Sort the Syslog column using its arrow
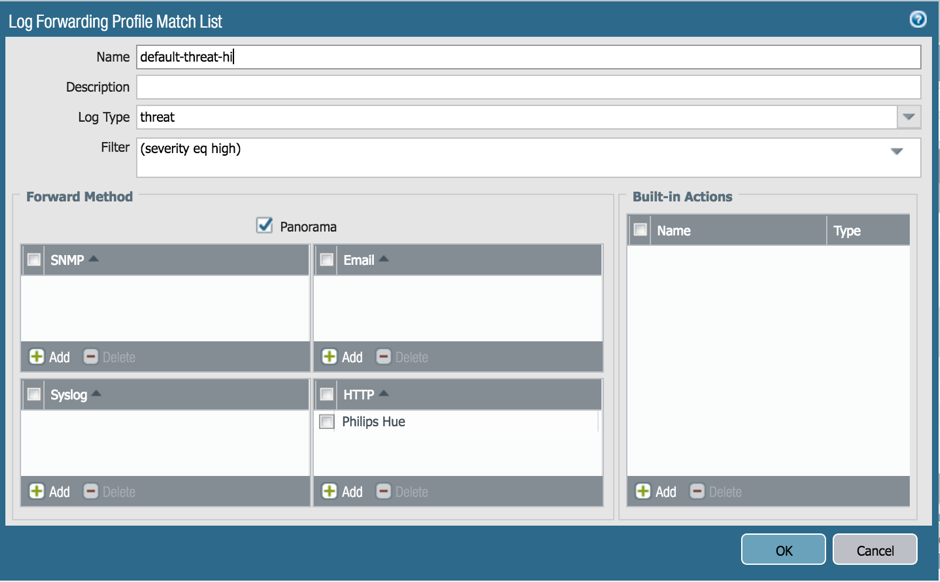Image resolution: width=940 pixels, height=582 pixels. 97,394
